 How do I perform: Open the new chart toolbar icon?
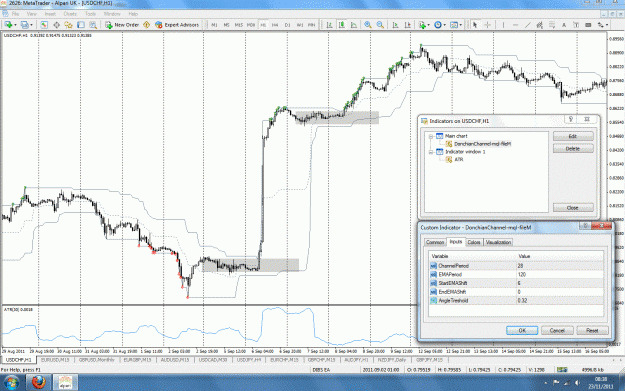point(8,25)
